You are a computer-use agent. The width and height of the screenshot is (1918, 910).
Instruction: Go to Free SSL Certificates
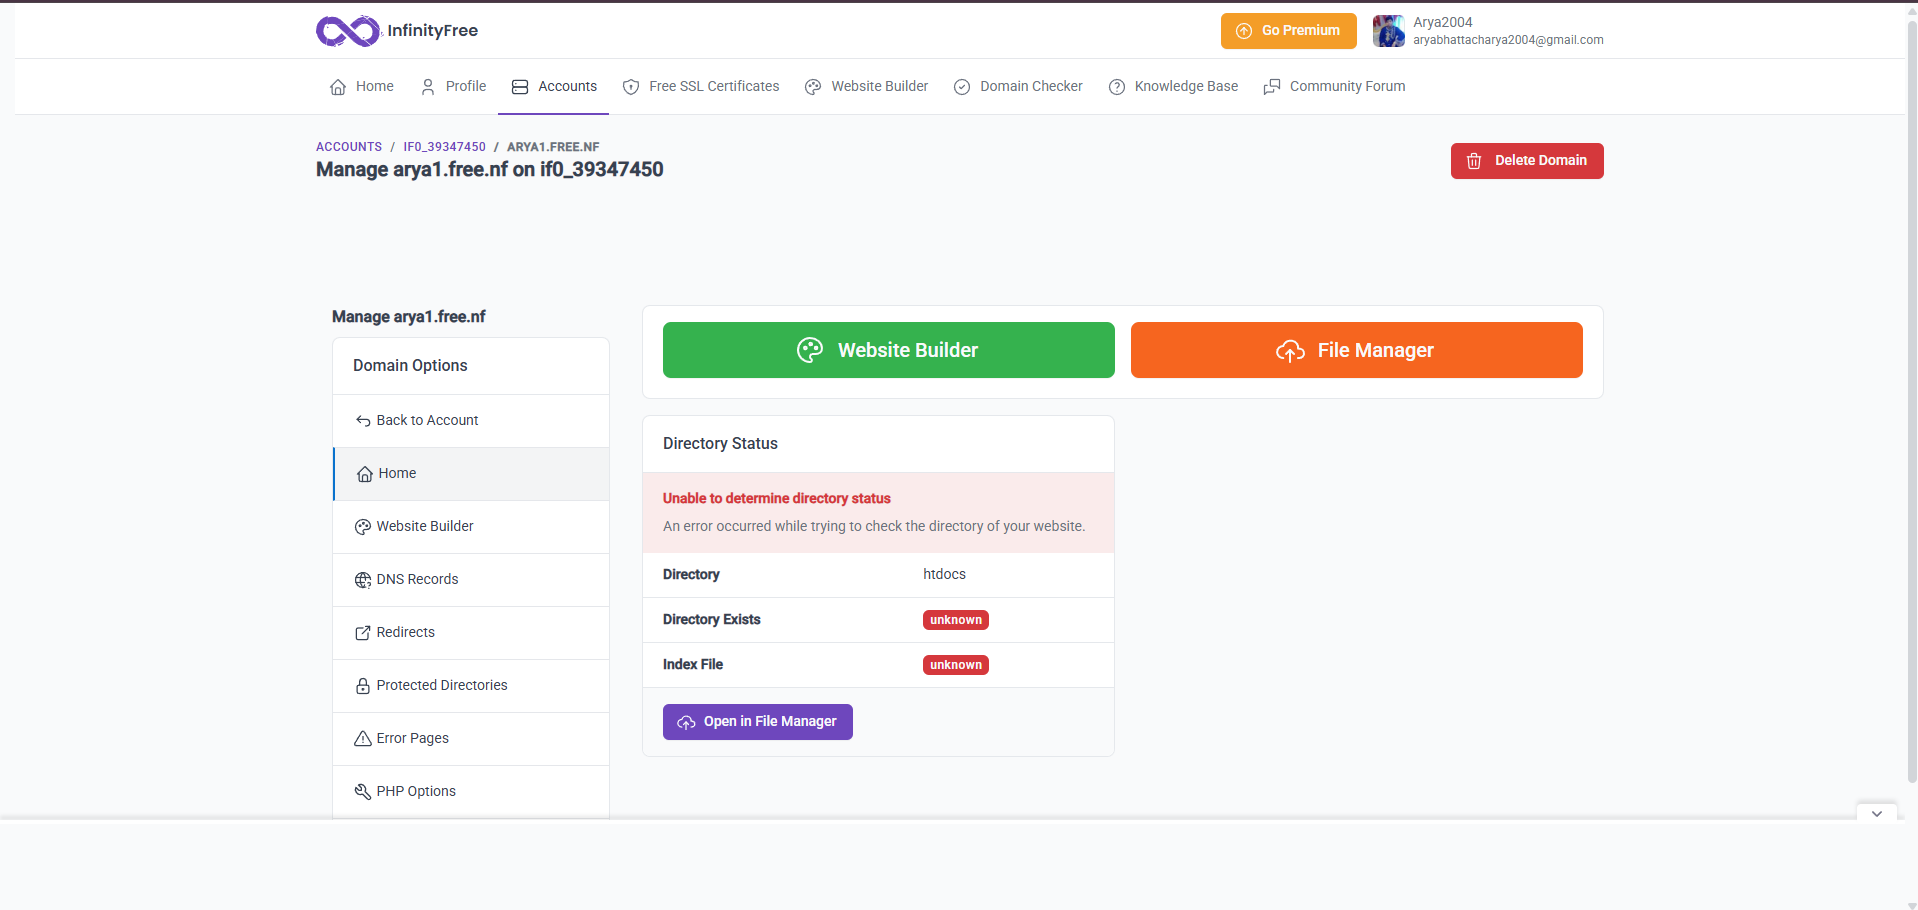700,87
